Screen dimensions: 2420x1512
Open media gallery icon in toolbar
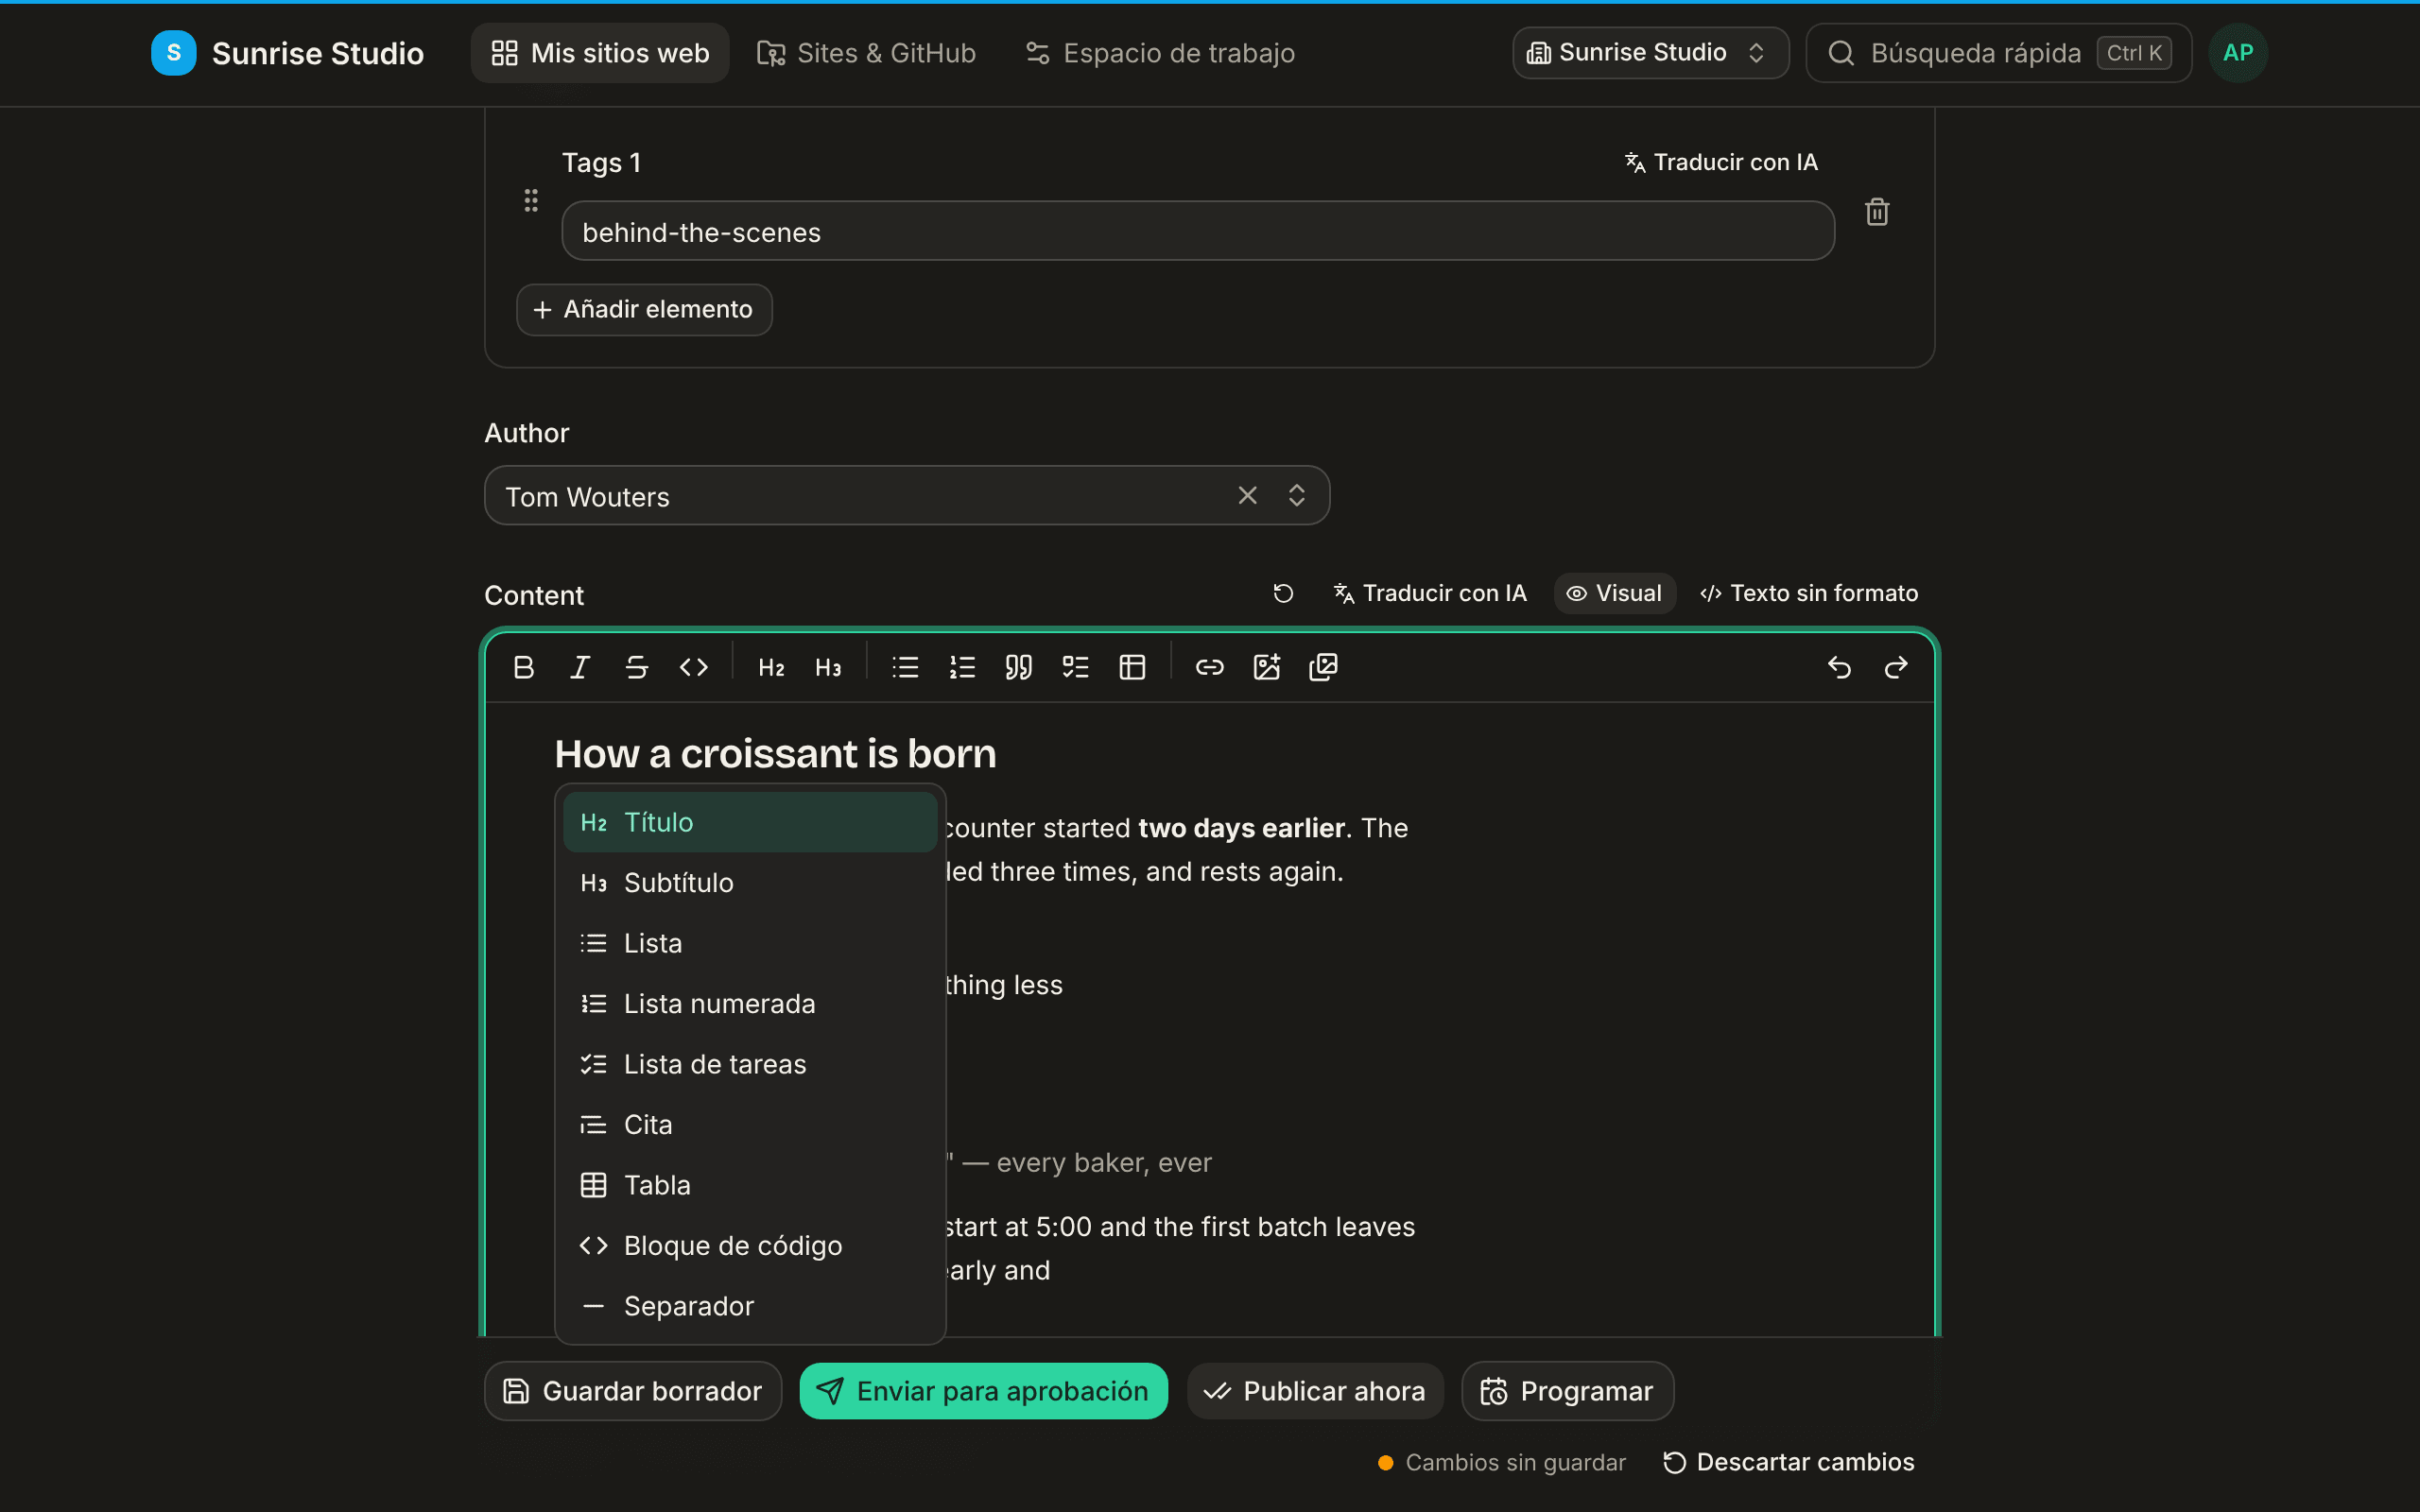click(x=1324, y=667)
